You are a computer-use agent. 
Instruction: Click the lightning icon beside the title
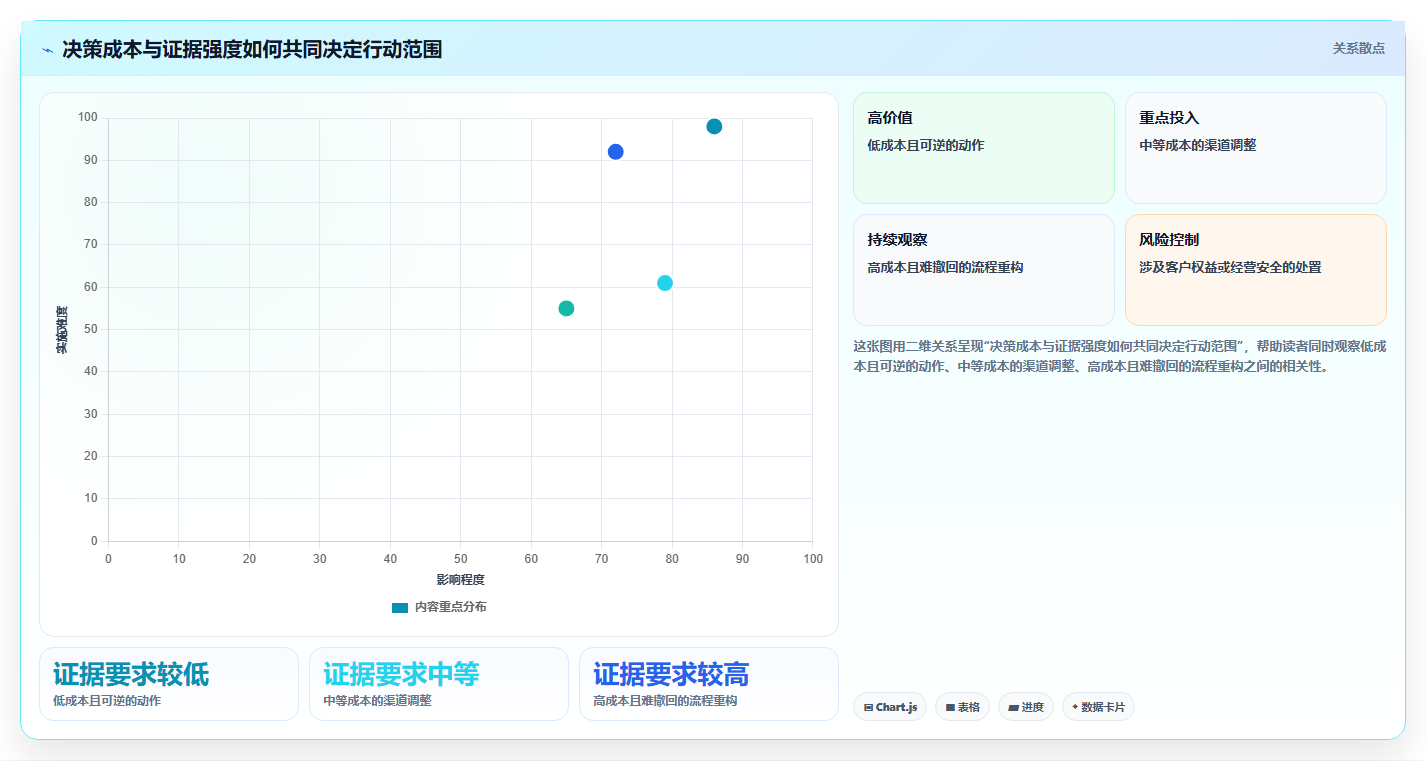point(47,49)
